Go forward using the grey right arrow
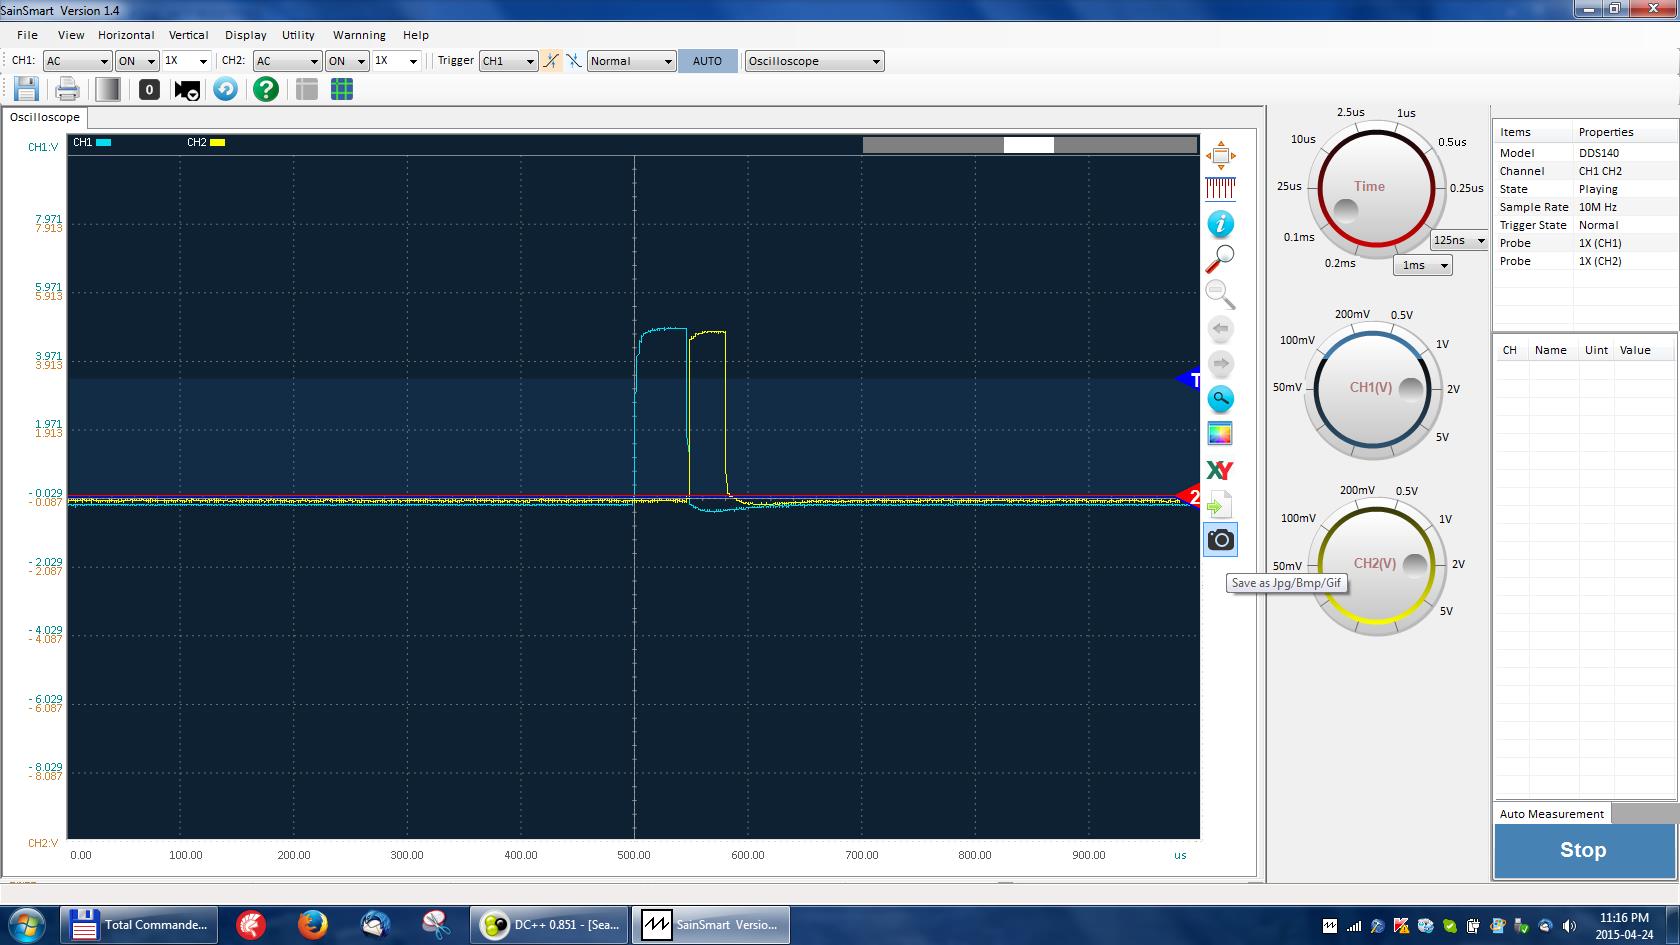The height and width of the screenshot is (945, 1680). coord(1220,364)
